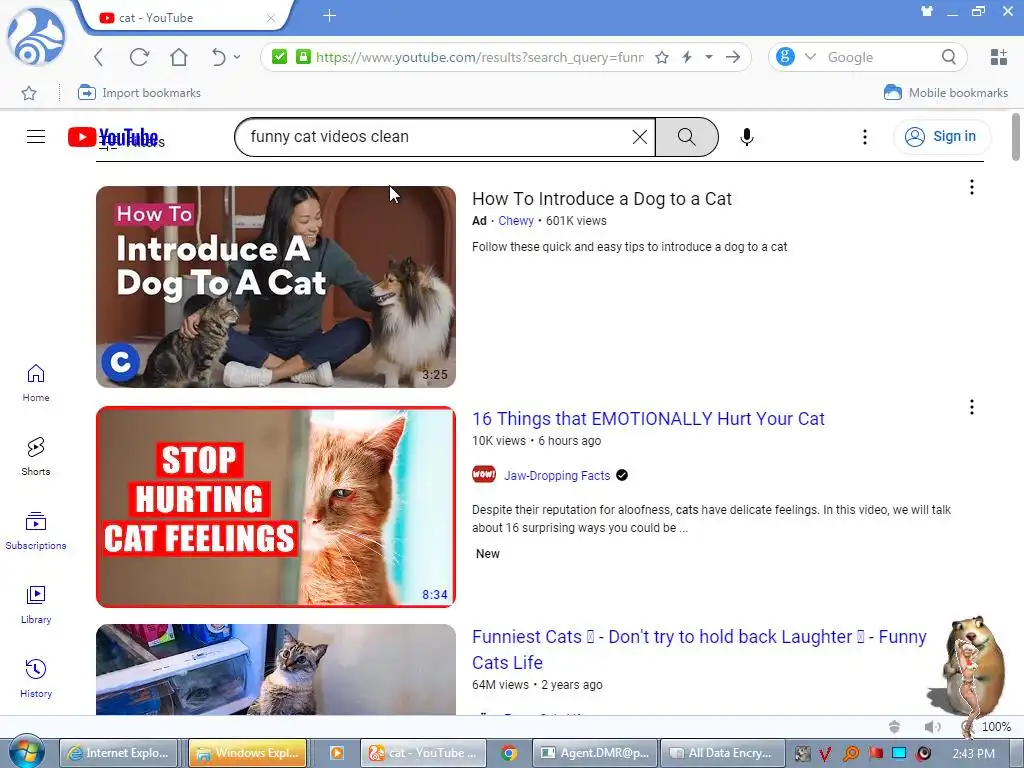The image size is (1024, 768).
Task: Open the browser extensions grid icon
Action: tap(999, 57)
